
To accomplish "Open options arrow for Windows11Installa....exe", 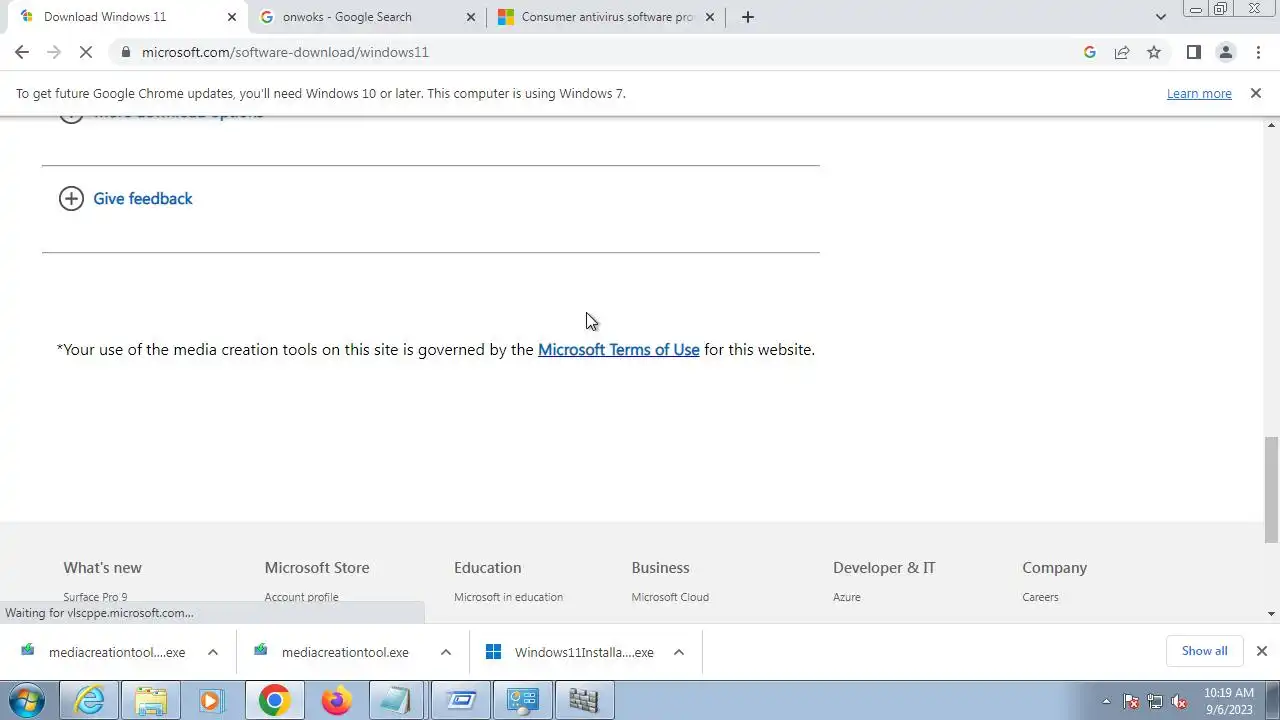I will pos(678,652).
